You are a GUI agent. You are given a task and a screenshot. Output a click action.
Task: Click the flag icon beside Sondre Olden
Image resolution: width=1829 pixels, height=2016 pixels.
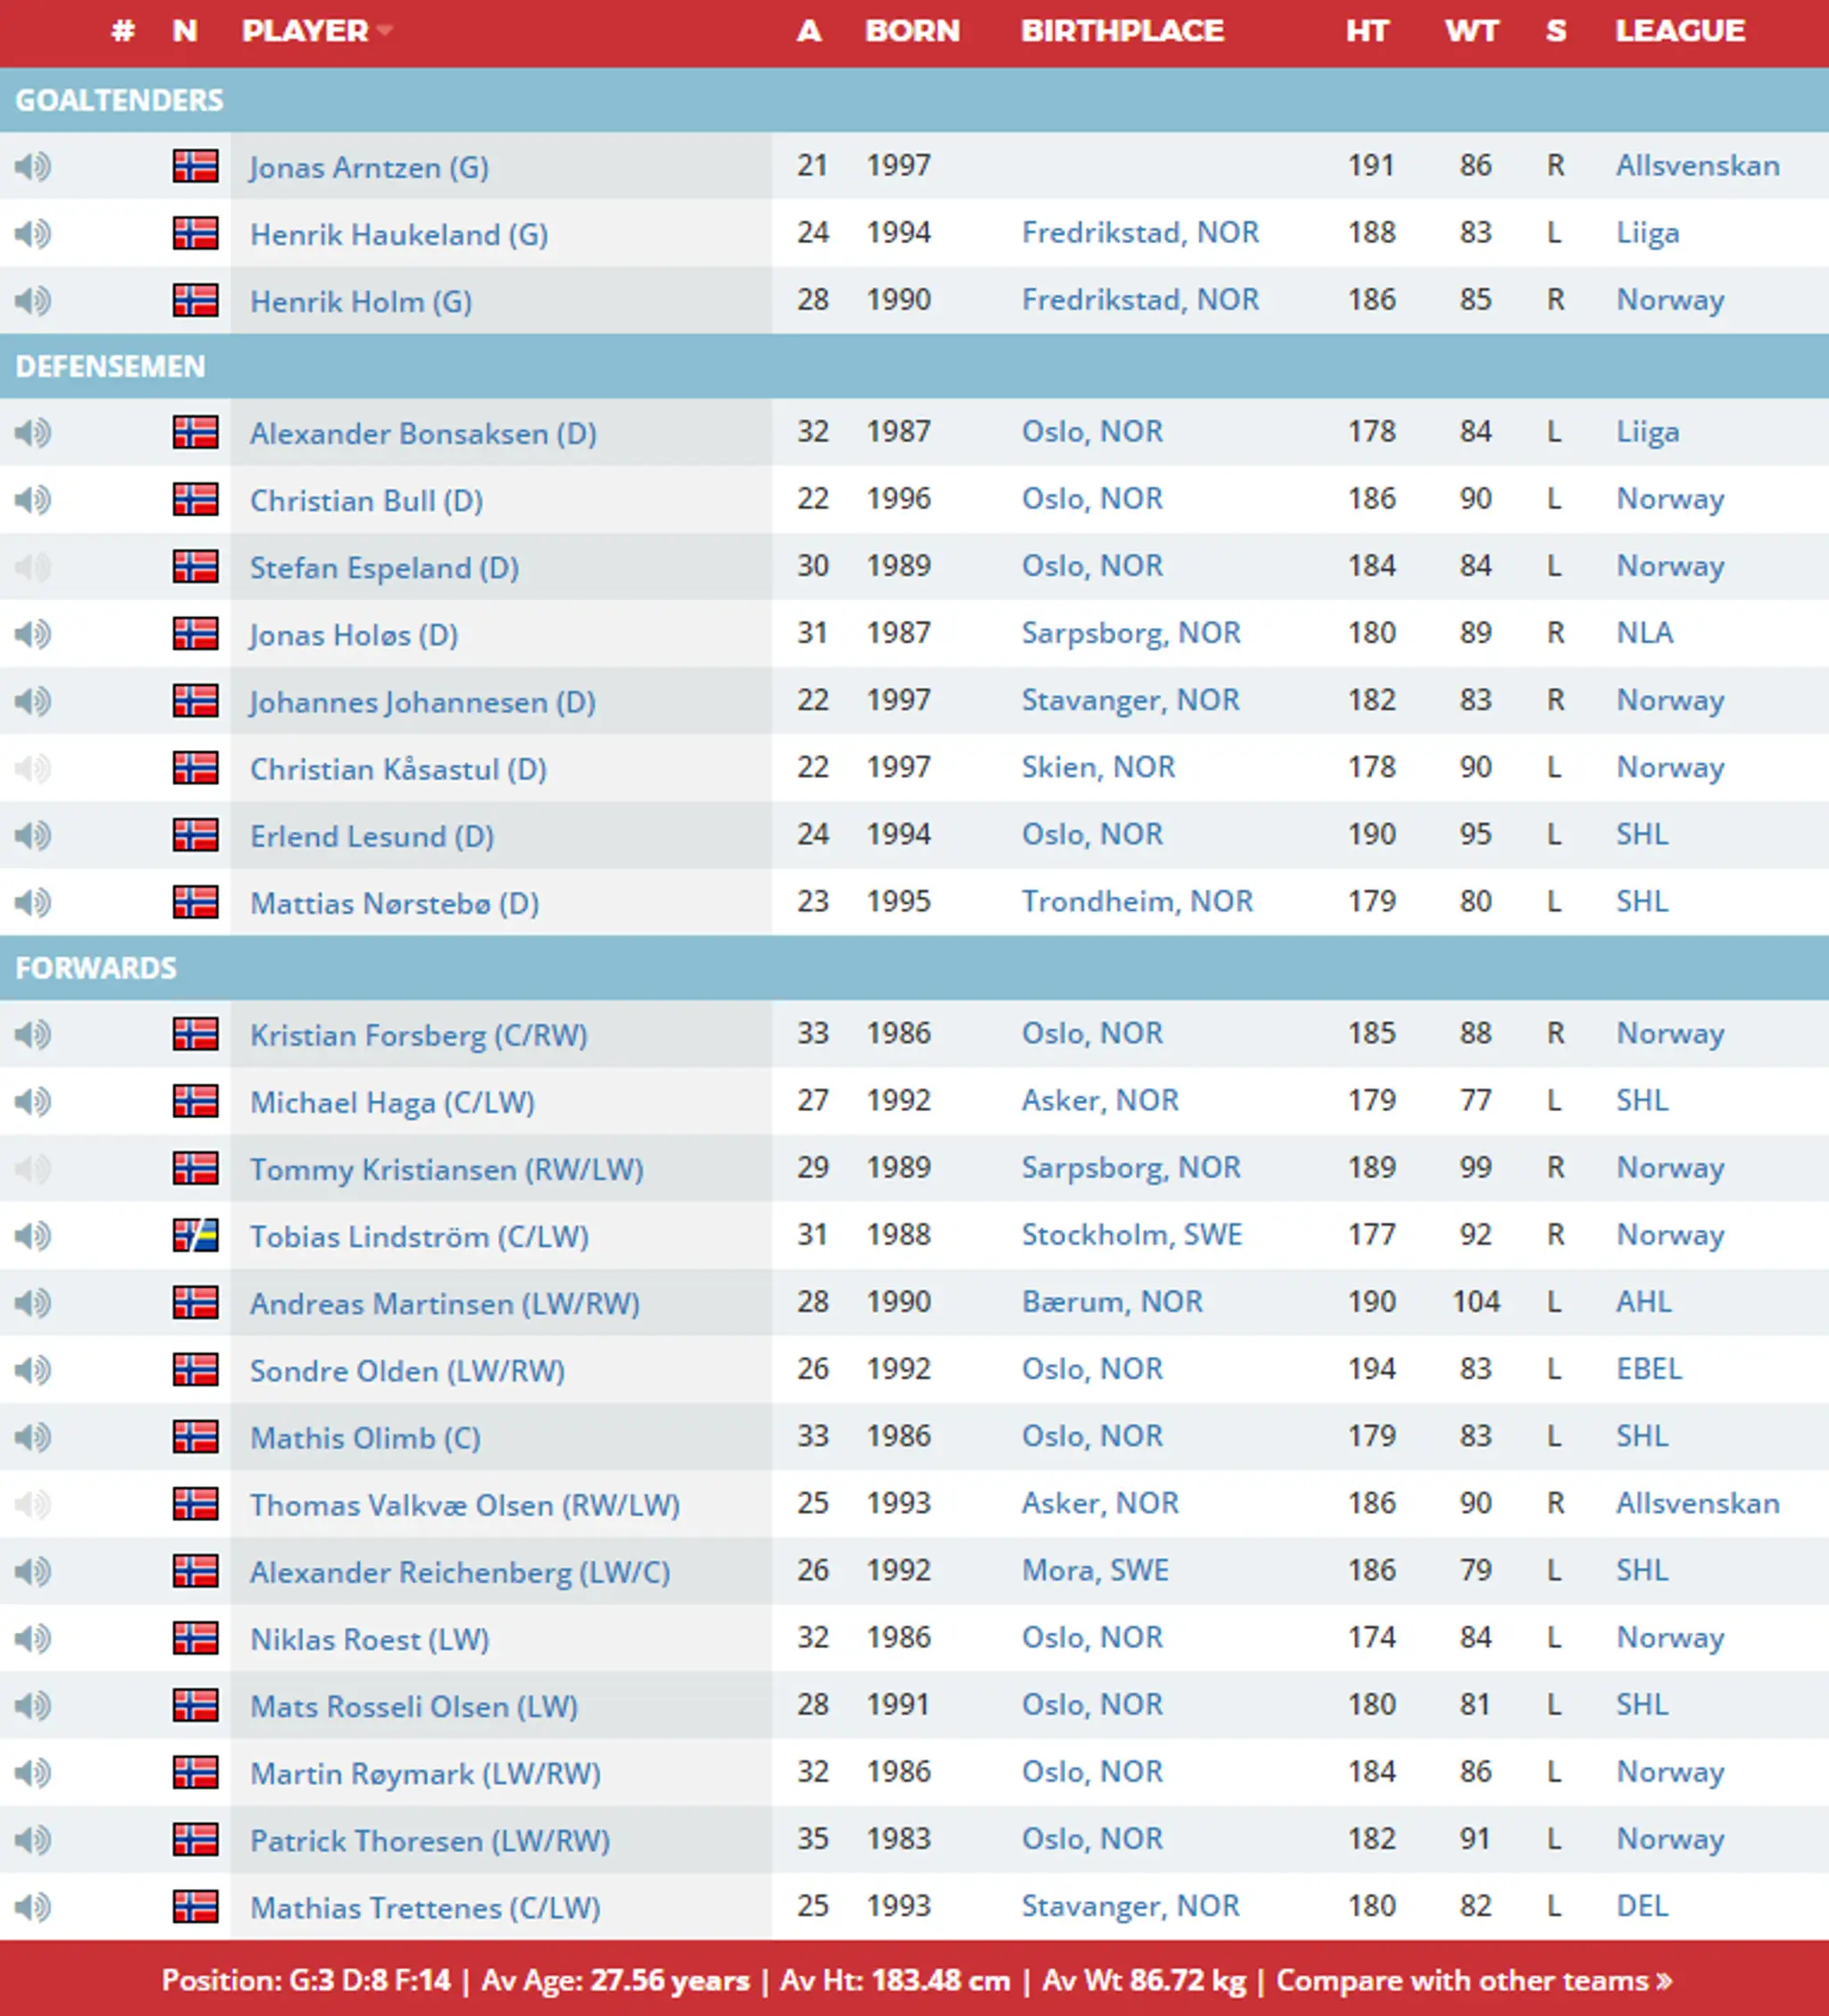coord(195,1370)
